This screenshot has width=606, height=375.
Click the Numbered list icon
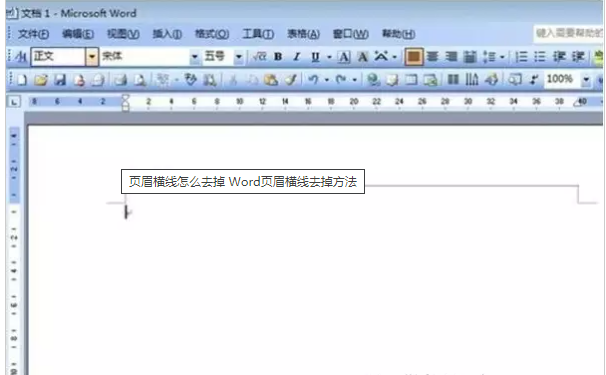(521, 57)
